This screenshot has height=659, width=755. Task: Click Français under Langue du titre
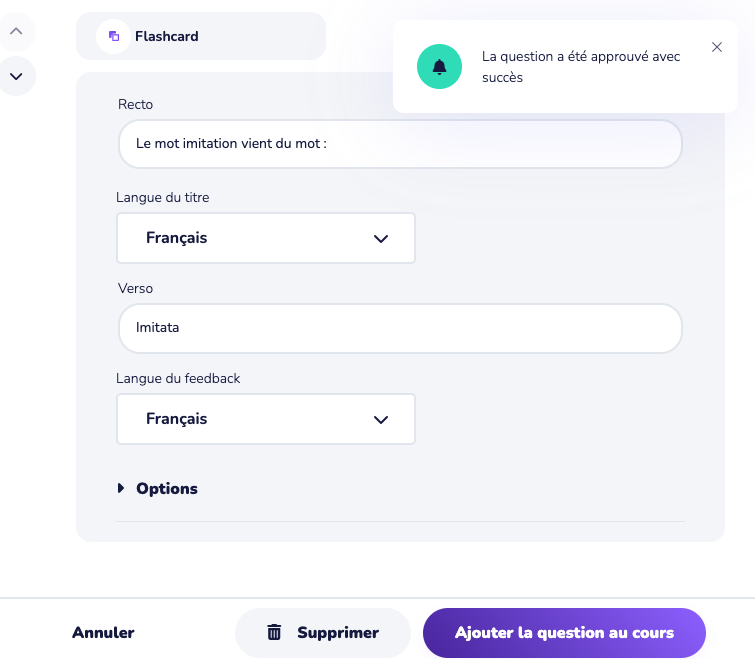177,238
